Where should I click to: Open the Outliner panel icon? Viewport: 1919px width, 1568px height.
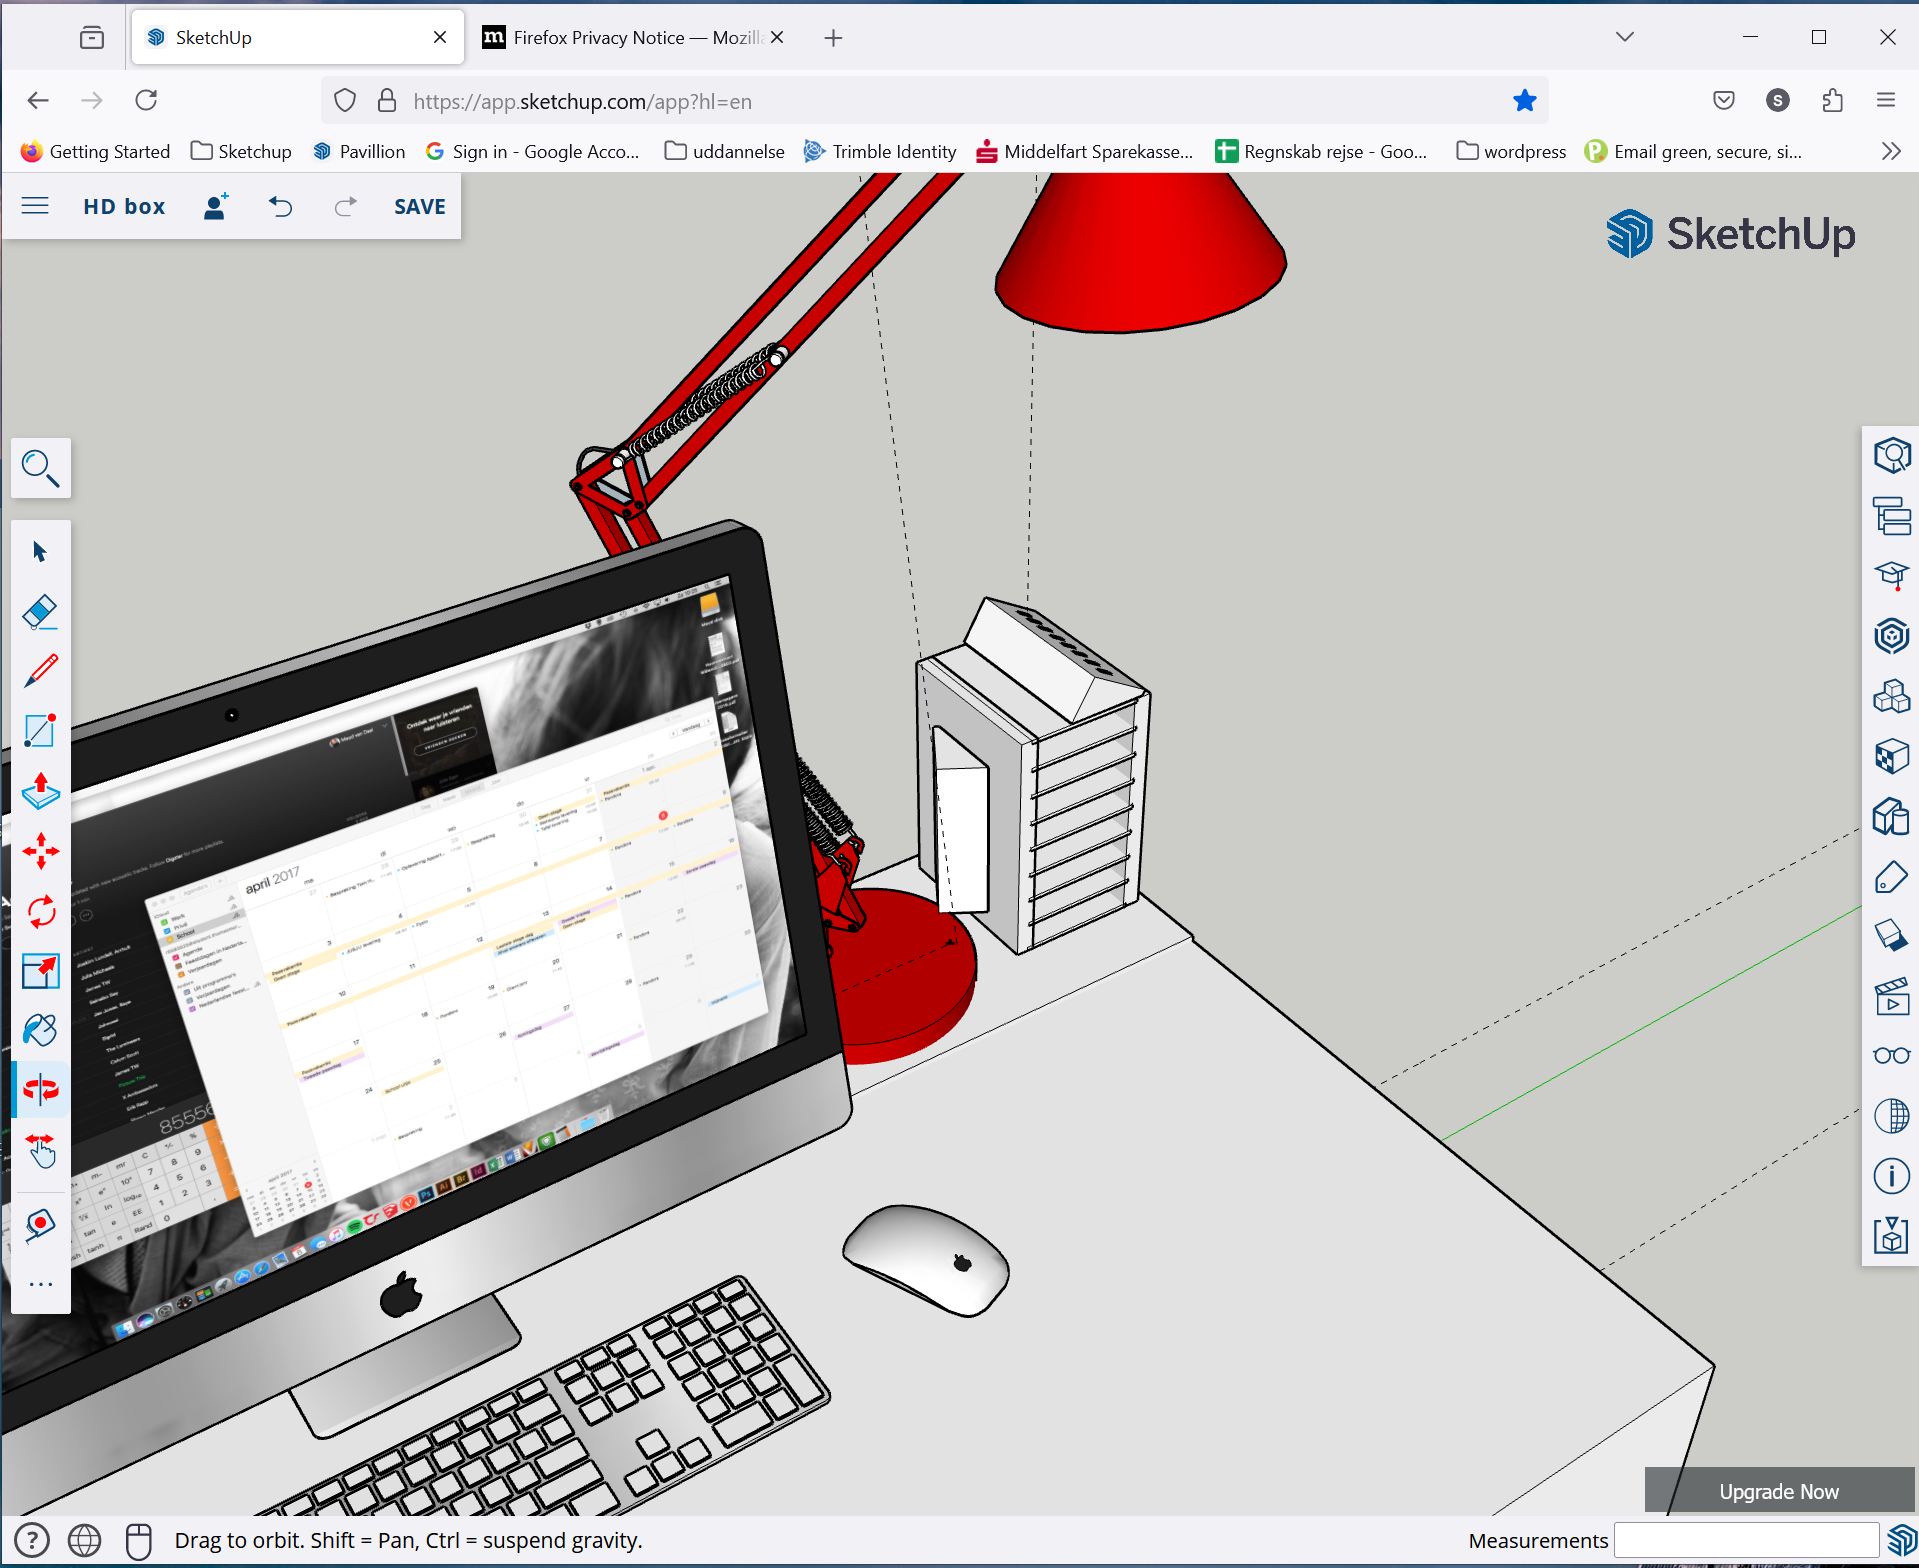1891,516
